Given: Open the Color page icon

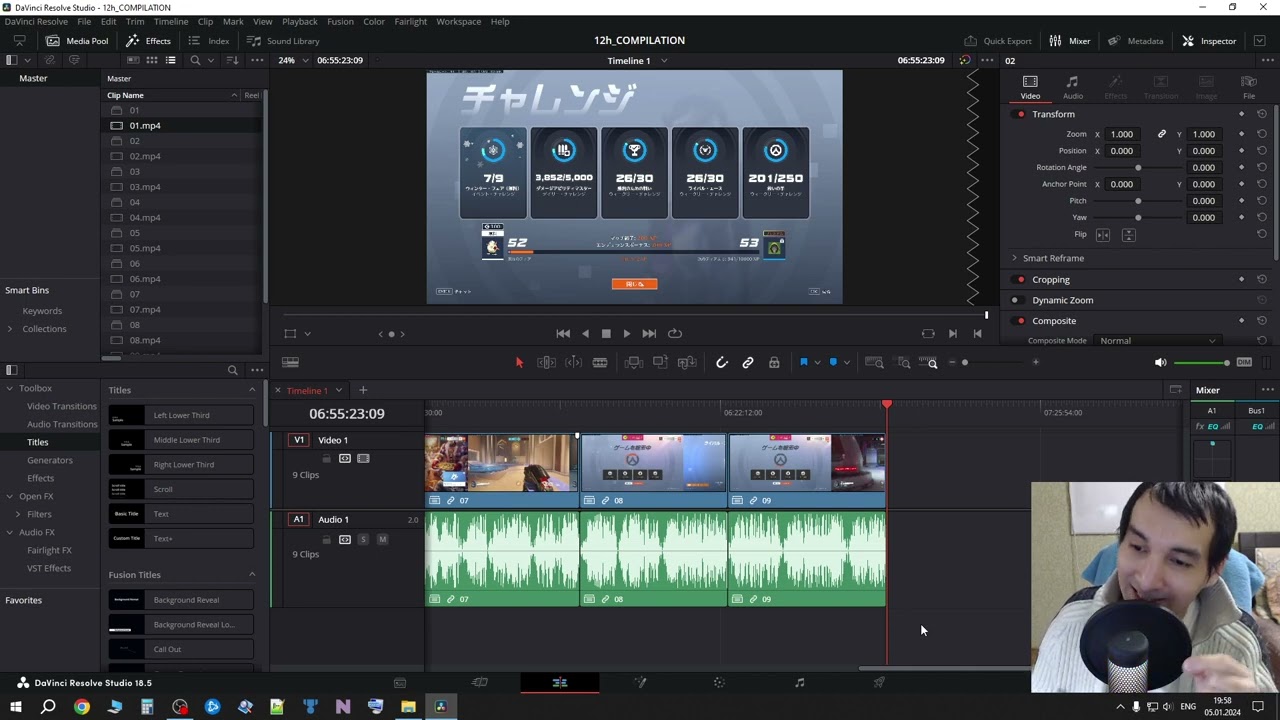Looking at the screenshot, I should 719,683.
